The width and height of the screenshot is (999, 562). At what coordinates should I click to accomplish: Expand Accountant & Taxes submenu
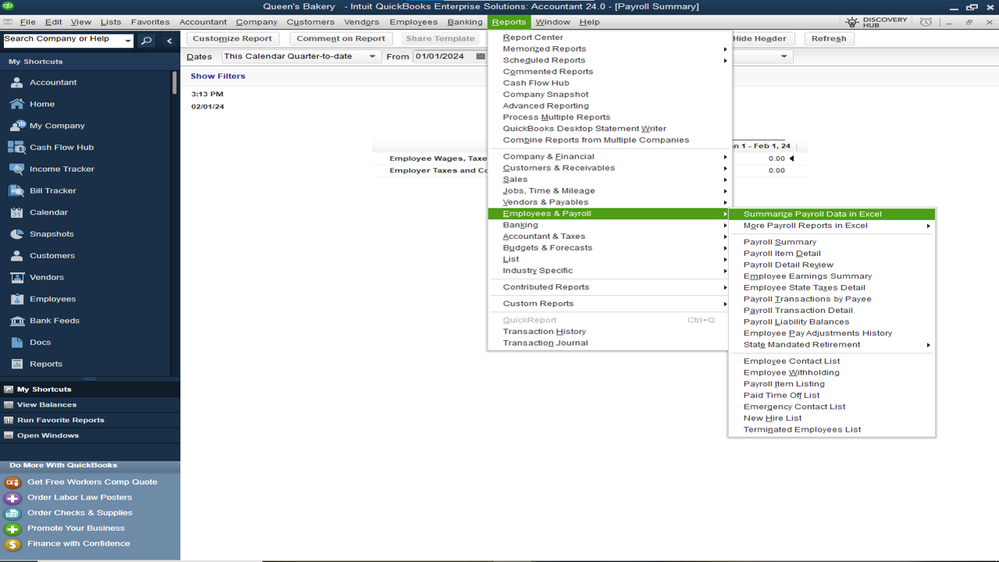coord(608,236)
